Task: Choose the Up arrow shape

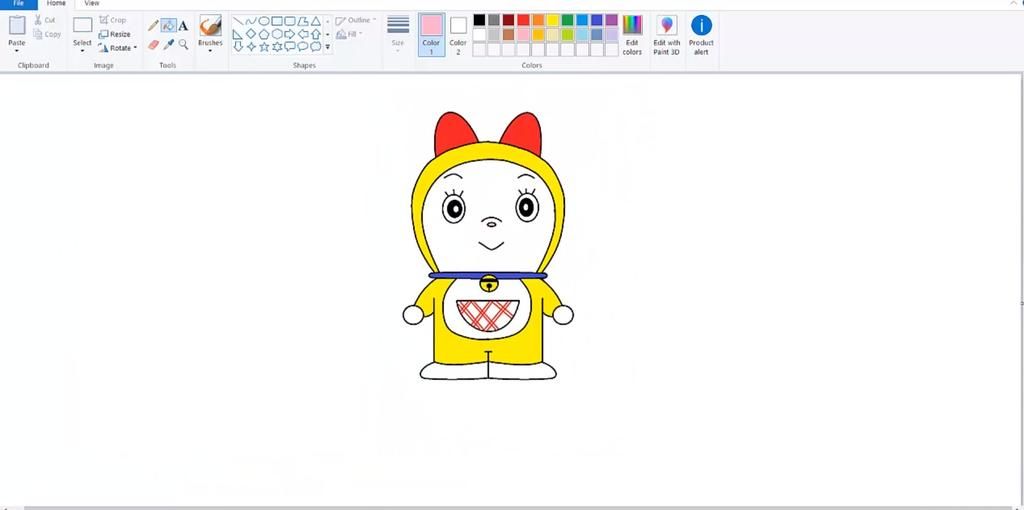Action: (316, 34)
